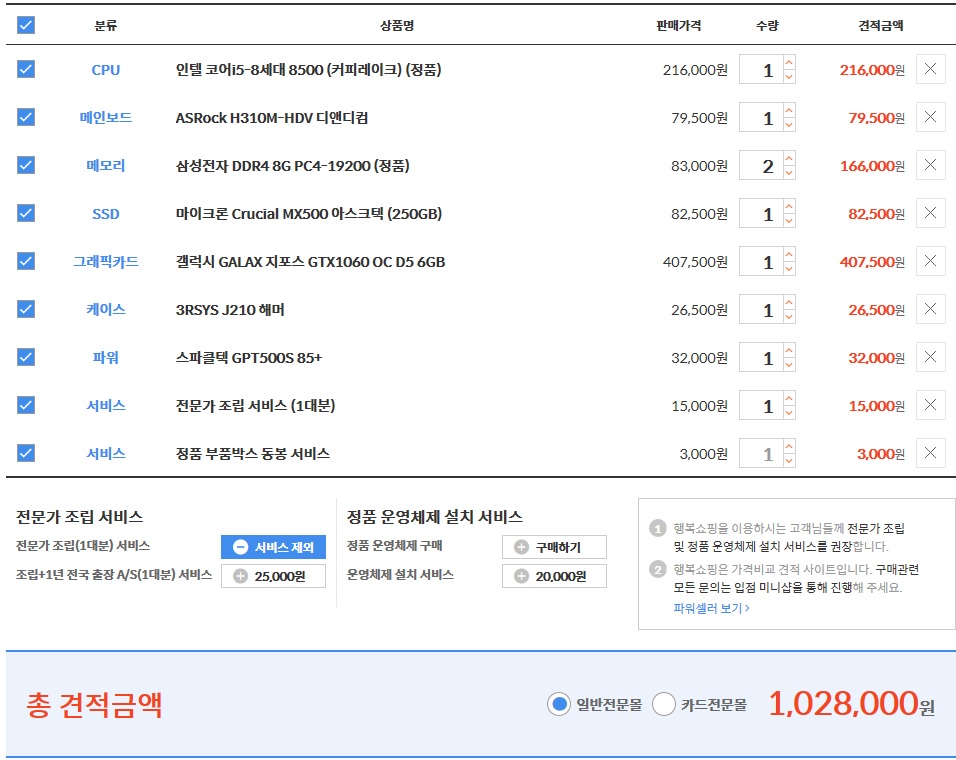Open the CPU category link
The image size is (956, 760).
point(105,69)
